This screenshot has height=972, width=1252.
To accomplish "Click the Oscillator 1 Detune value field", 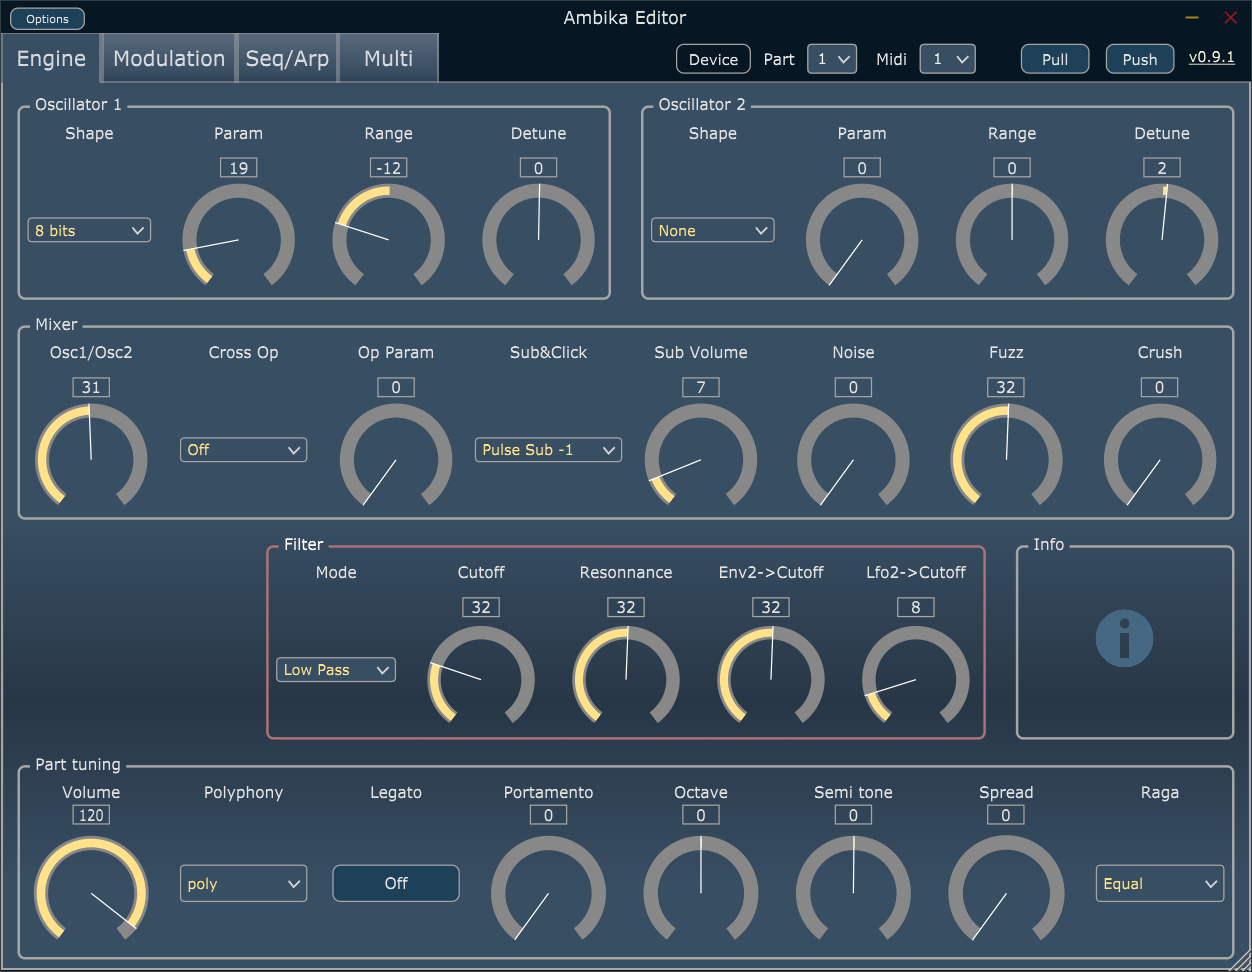I will coord(538,168).
